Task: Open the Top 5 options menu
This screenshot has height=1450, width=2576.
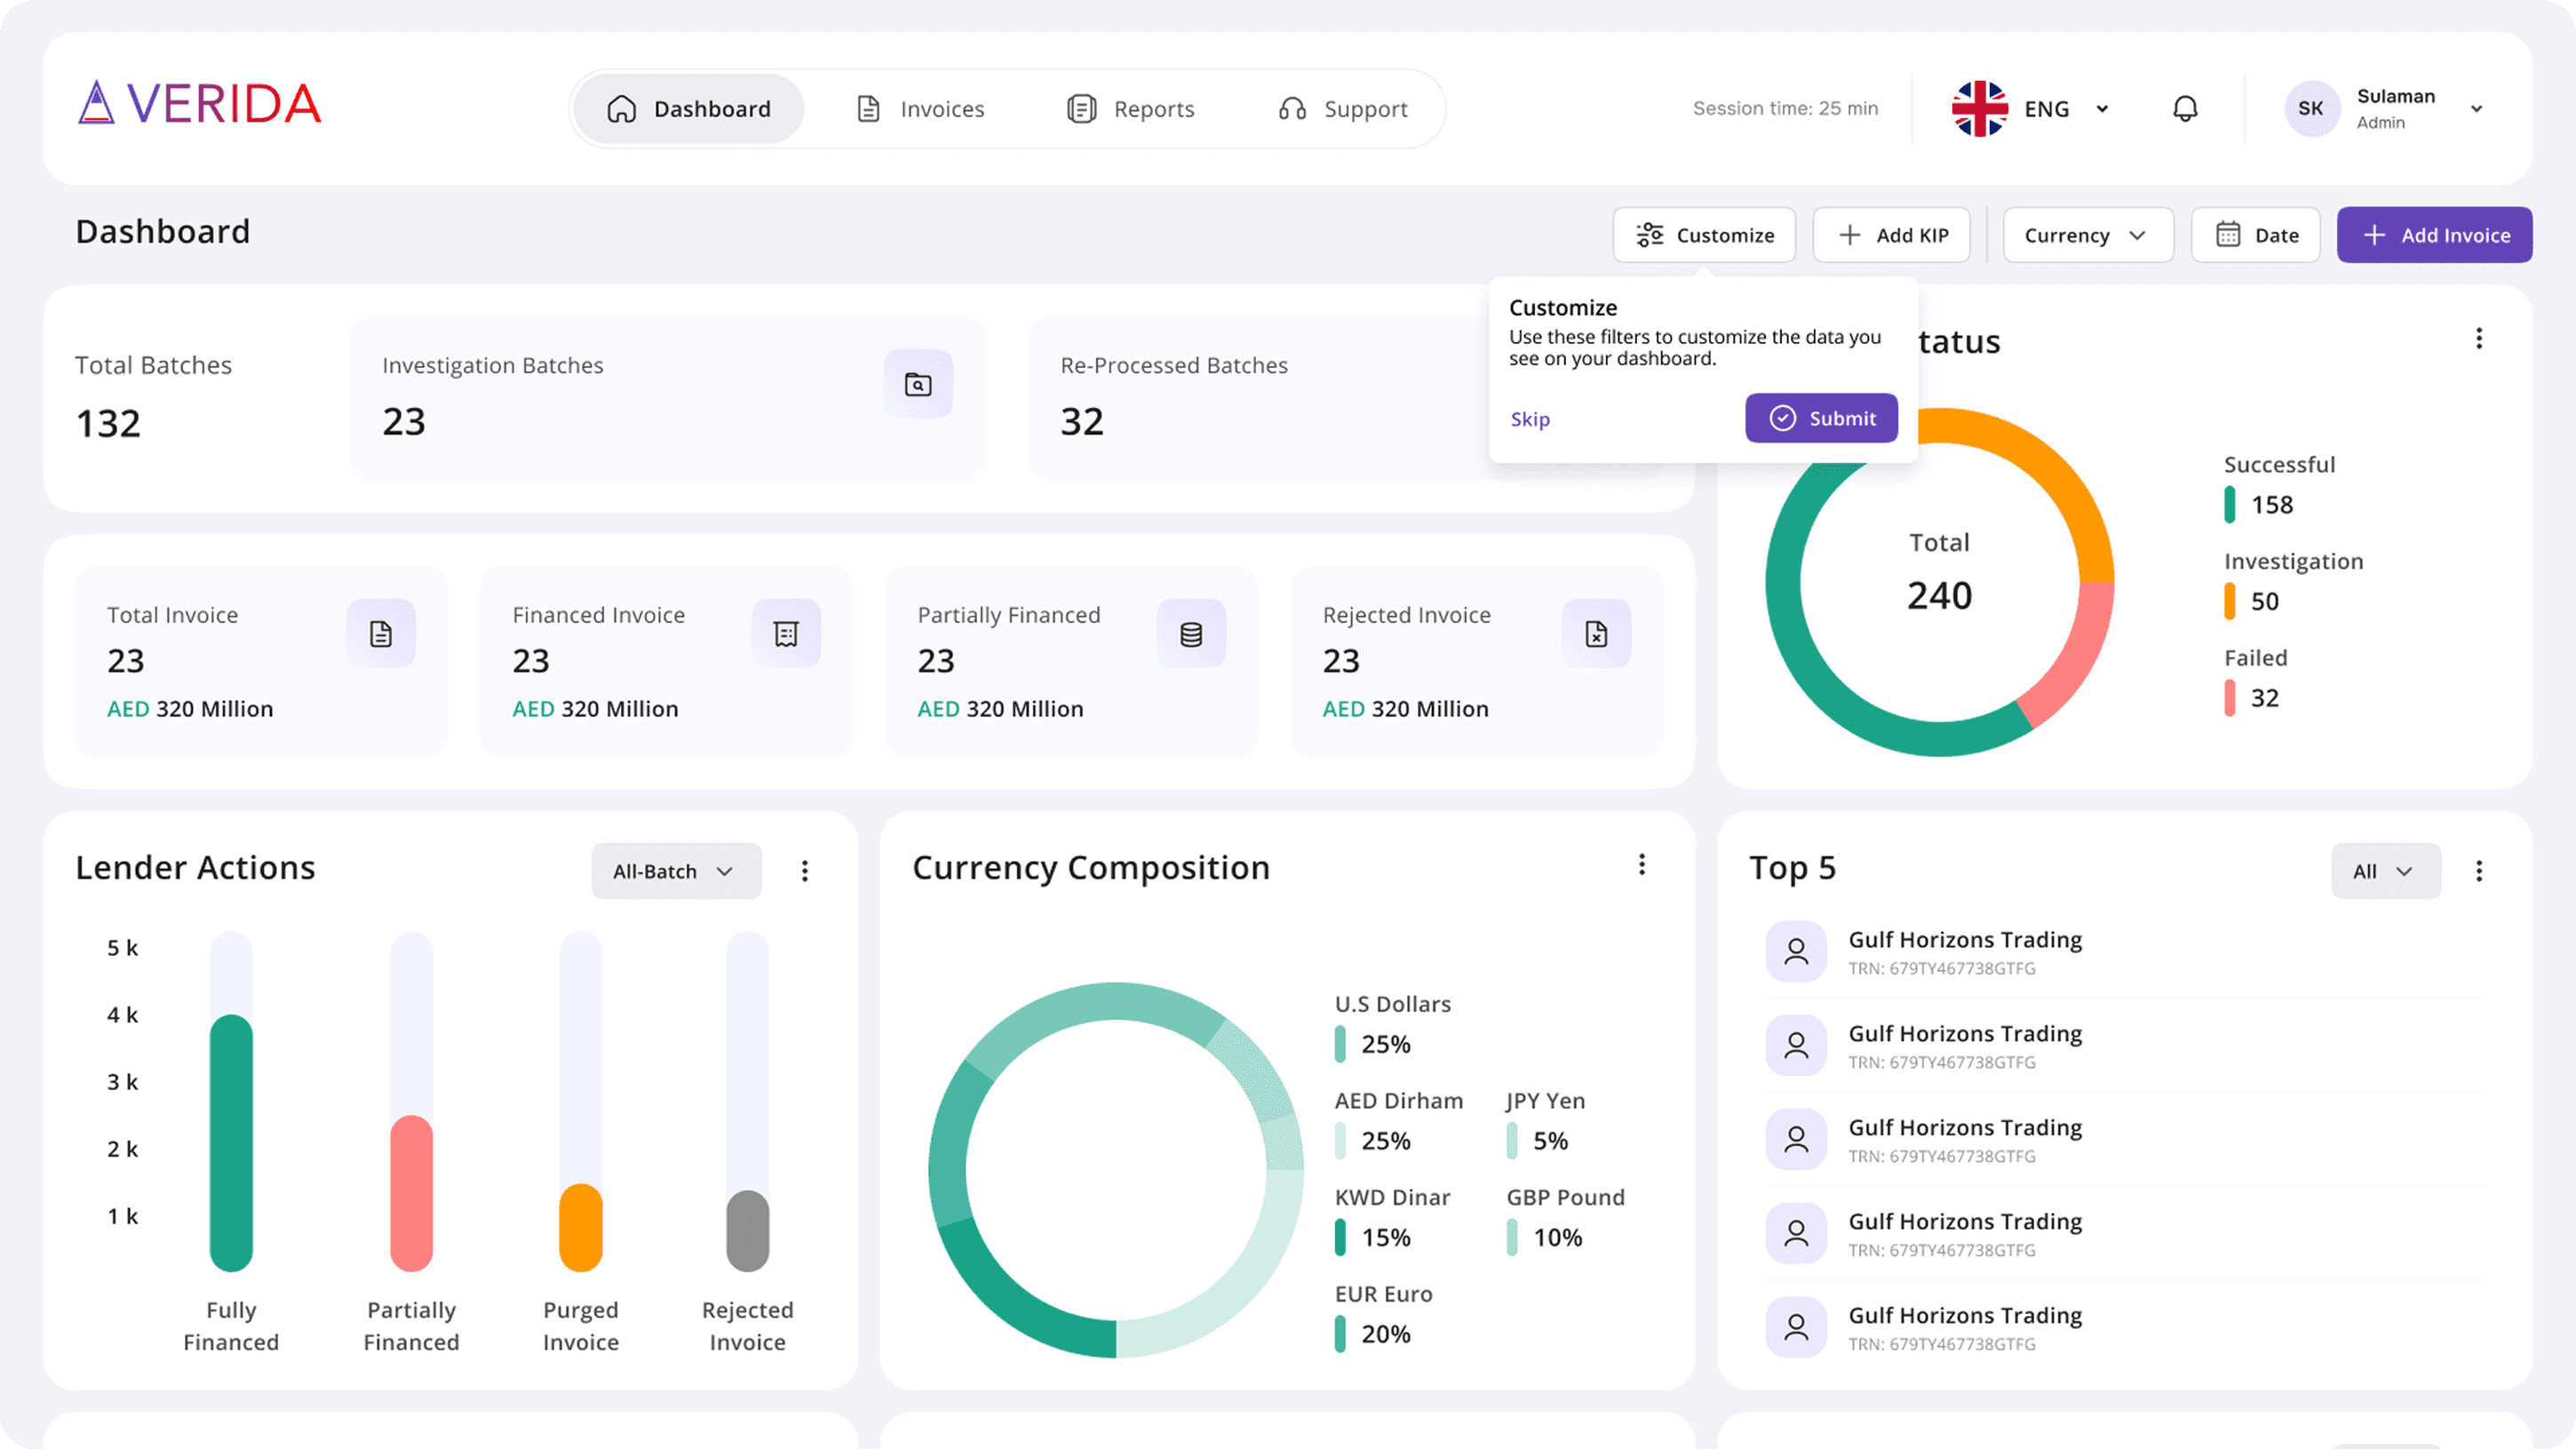Action: (2479, 871)
